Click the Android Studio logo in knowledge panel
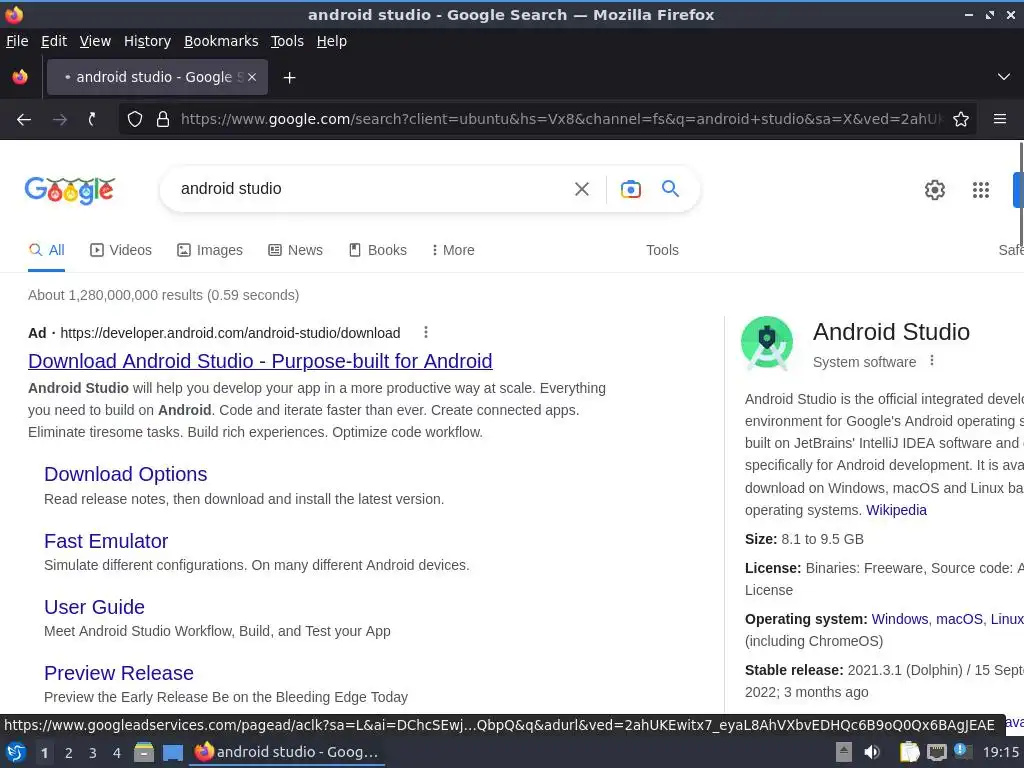The image size is (1024, 768). pyautogui.click(x=767, y=342)
